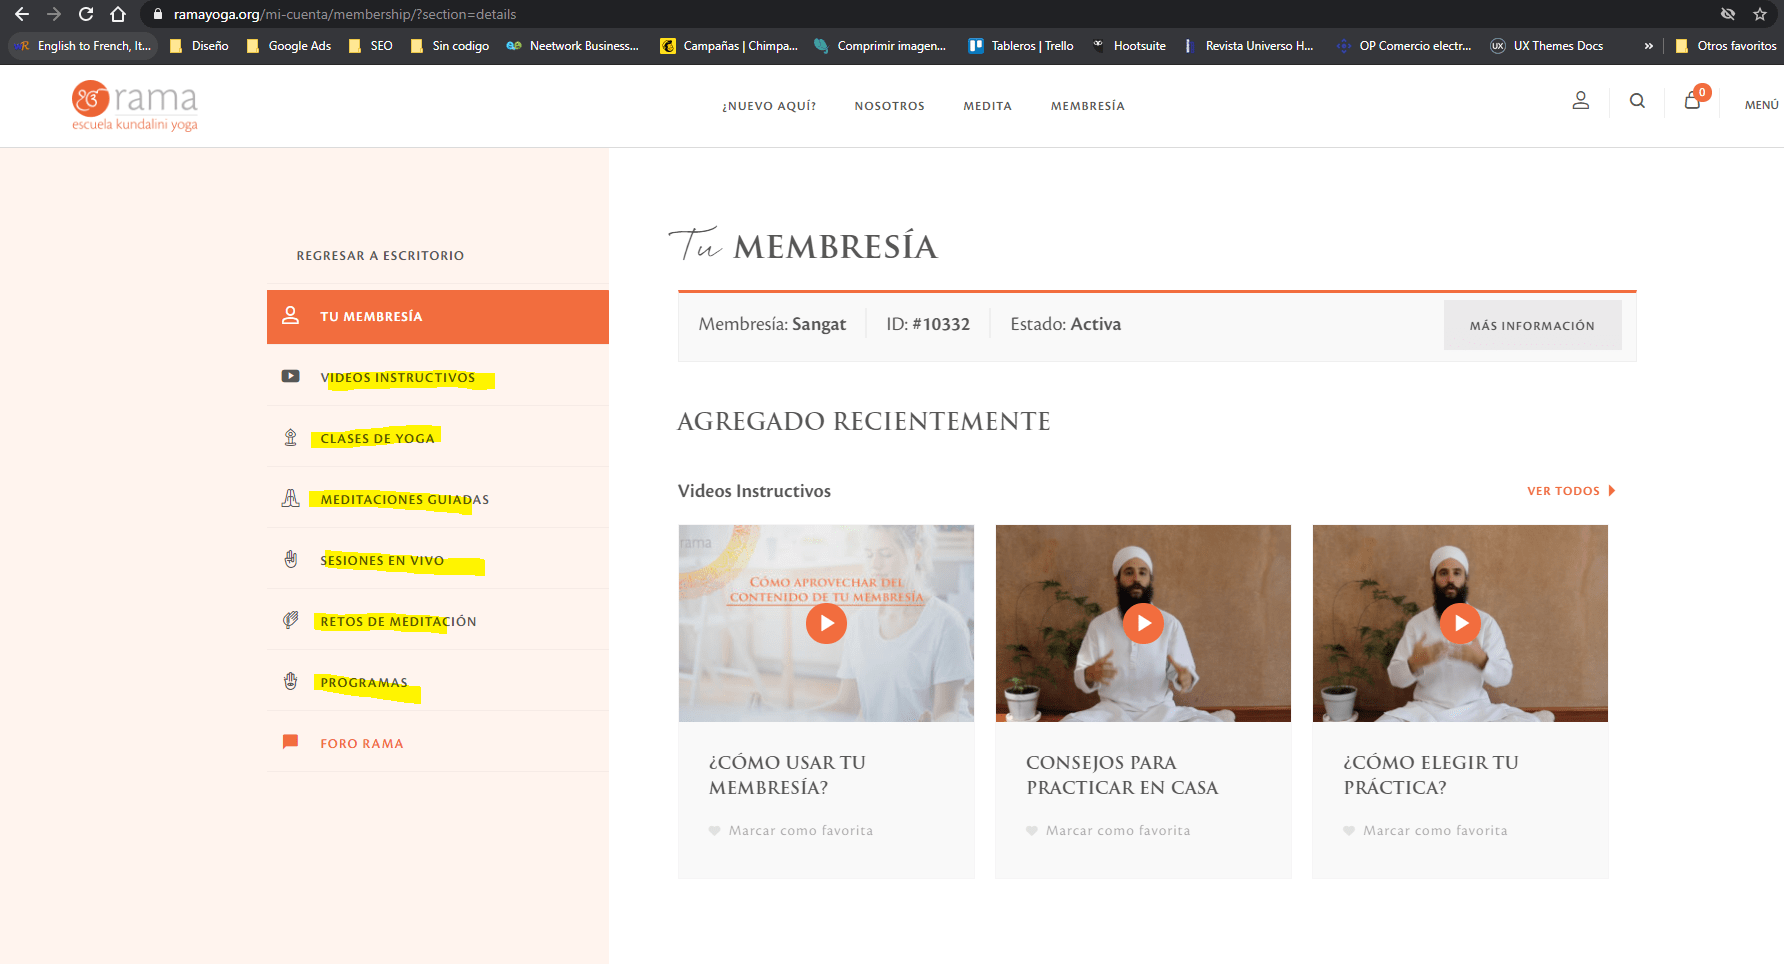Expand the hidden bookmarks chevron
Viewport: 1784px width, 964px height.
(1649, 46)
